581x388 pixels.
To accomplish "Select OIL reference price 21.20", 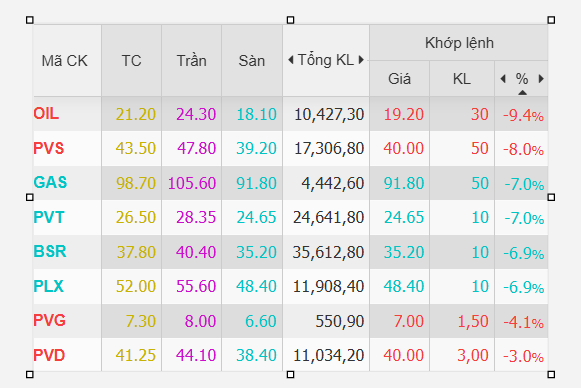I will point(136,114).
